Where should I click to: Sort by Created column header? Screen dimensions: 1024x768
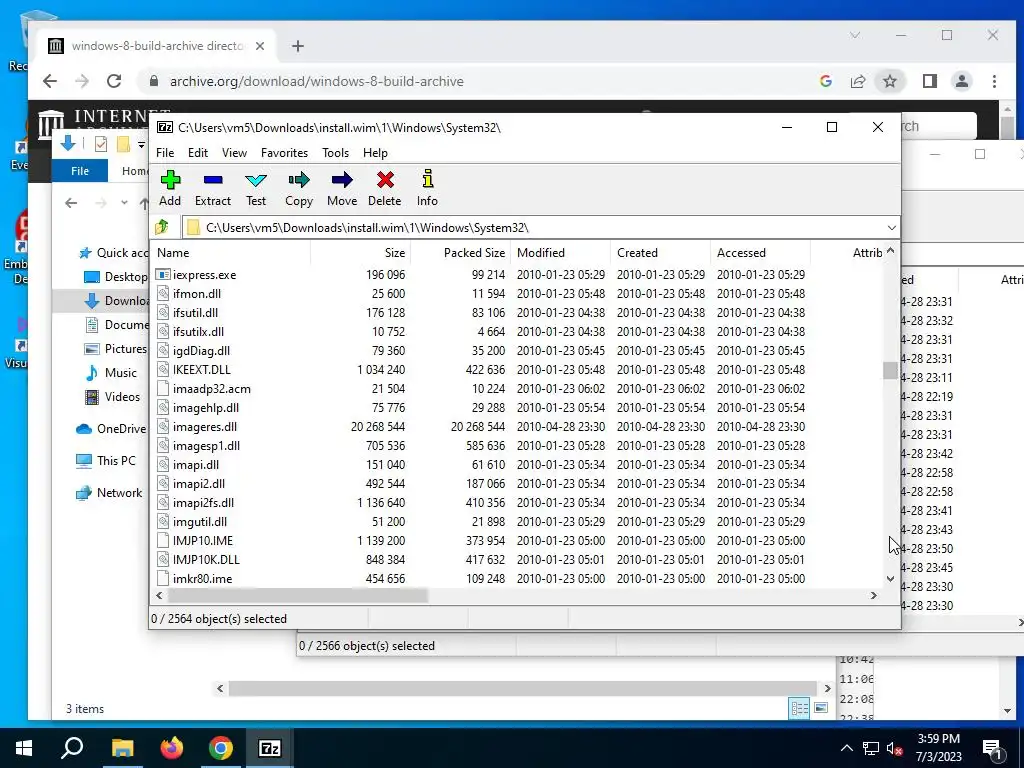[661, 253]
